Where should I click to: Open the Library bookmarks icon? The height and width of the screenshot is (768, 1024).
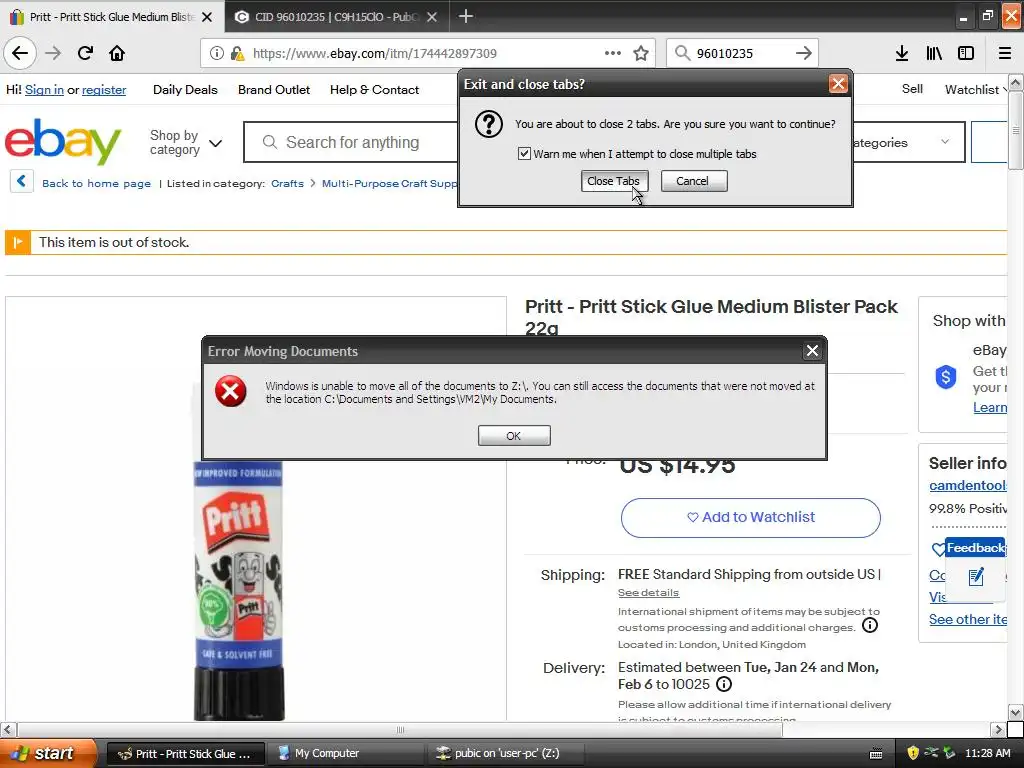[934, 53]
